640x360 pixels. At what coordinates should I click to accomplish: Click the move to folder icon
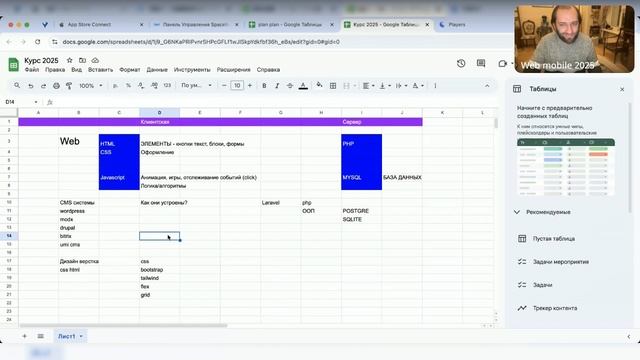click(82, 60)
